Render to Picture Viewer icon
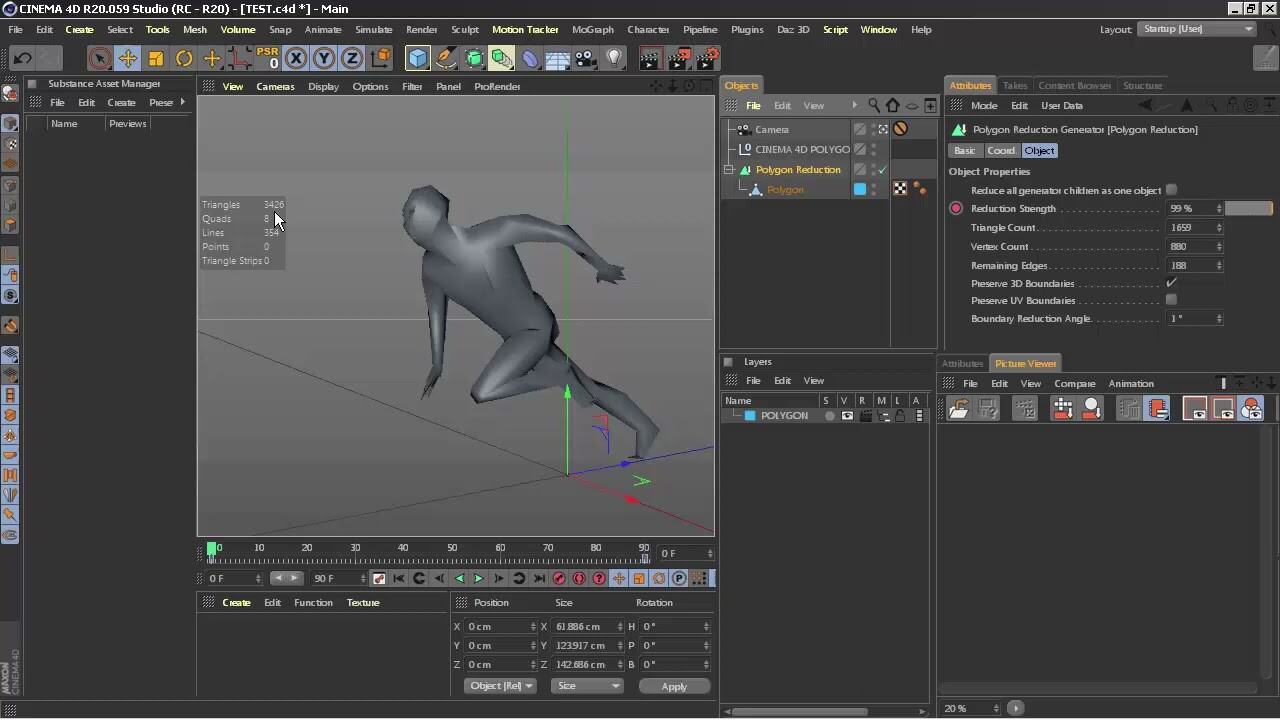Screen dimensions: 1280x720 (678, 58)
